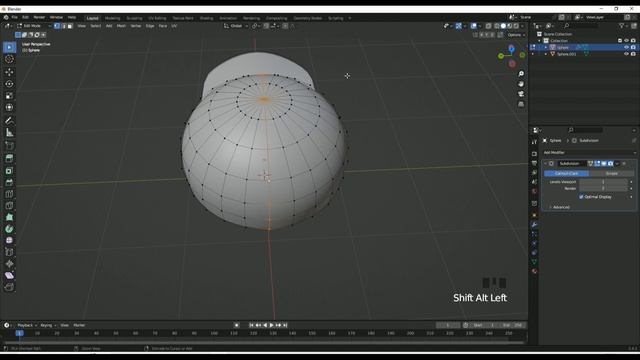Toggle viewport overlays button
640x360 pixels.
(x=473, y=26)
